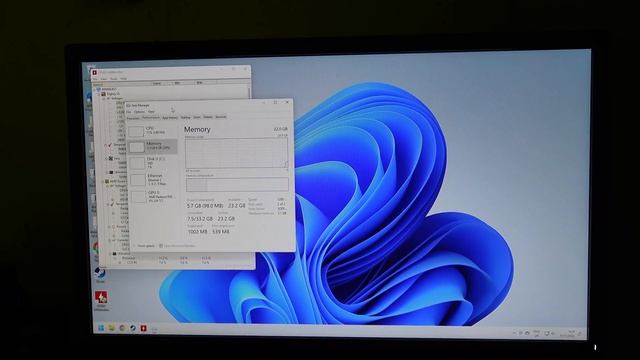The height and width of the screenshot is (360, 640).
Task: Switch to the Users tab
Action: click(197, 117)
